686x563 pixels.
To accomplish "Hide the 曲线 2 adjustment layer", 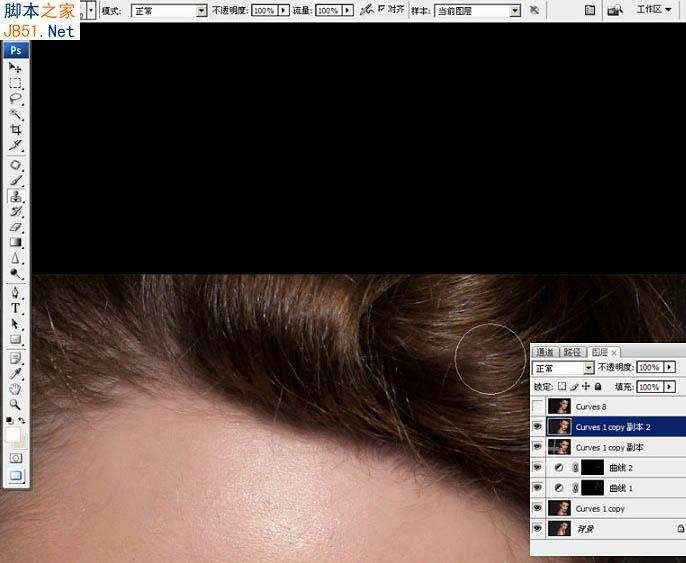I will pos(538,467).
